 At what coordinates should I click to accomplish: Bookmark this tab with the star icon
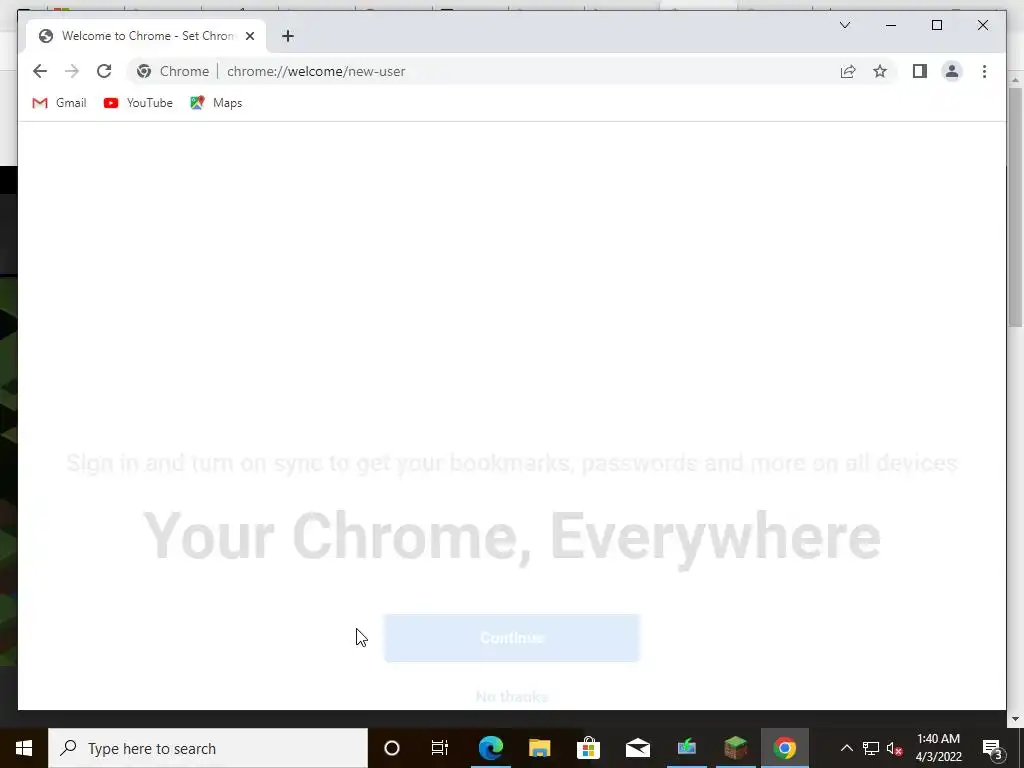pyautogui.click(x=880, y=71)
